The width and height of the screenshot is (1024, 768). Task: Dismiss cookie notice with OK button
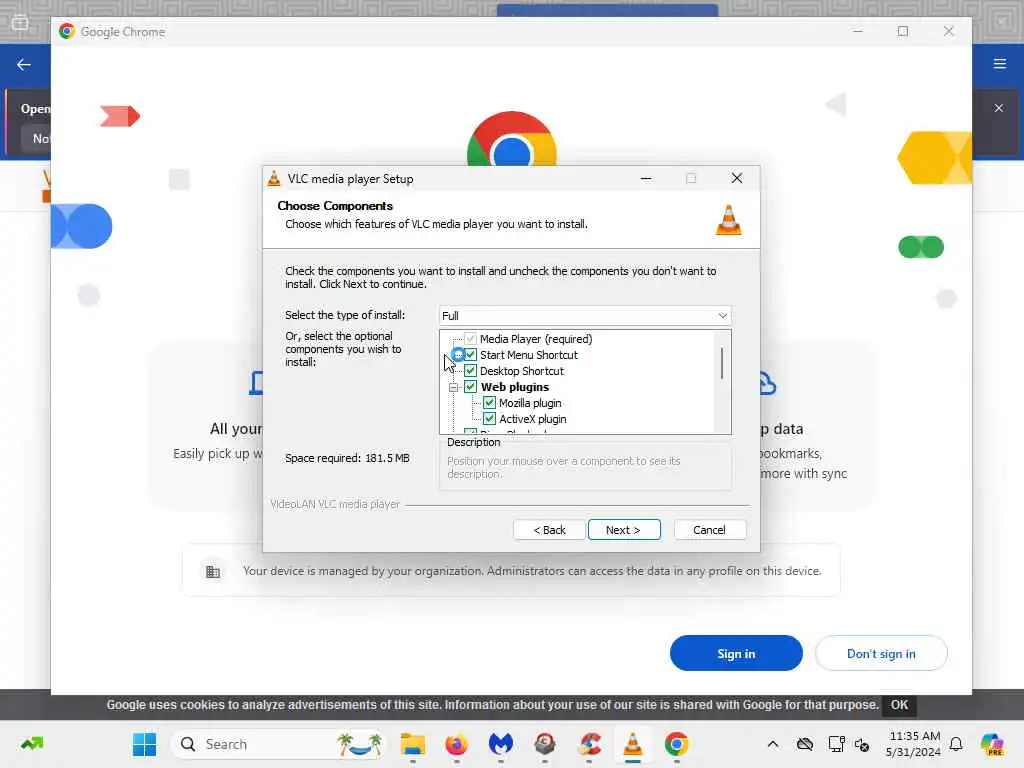click(x=899, y=705)
